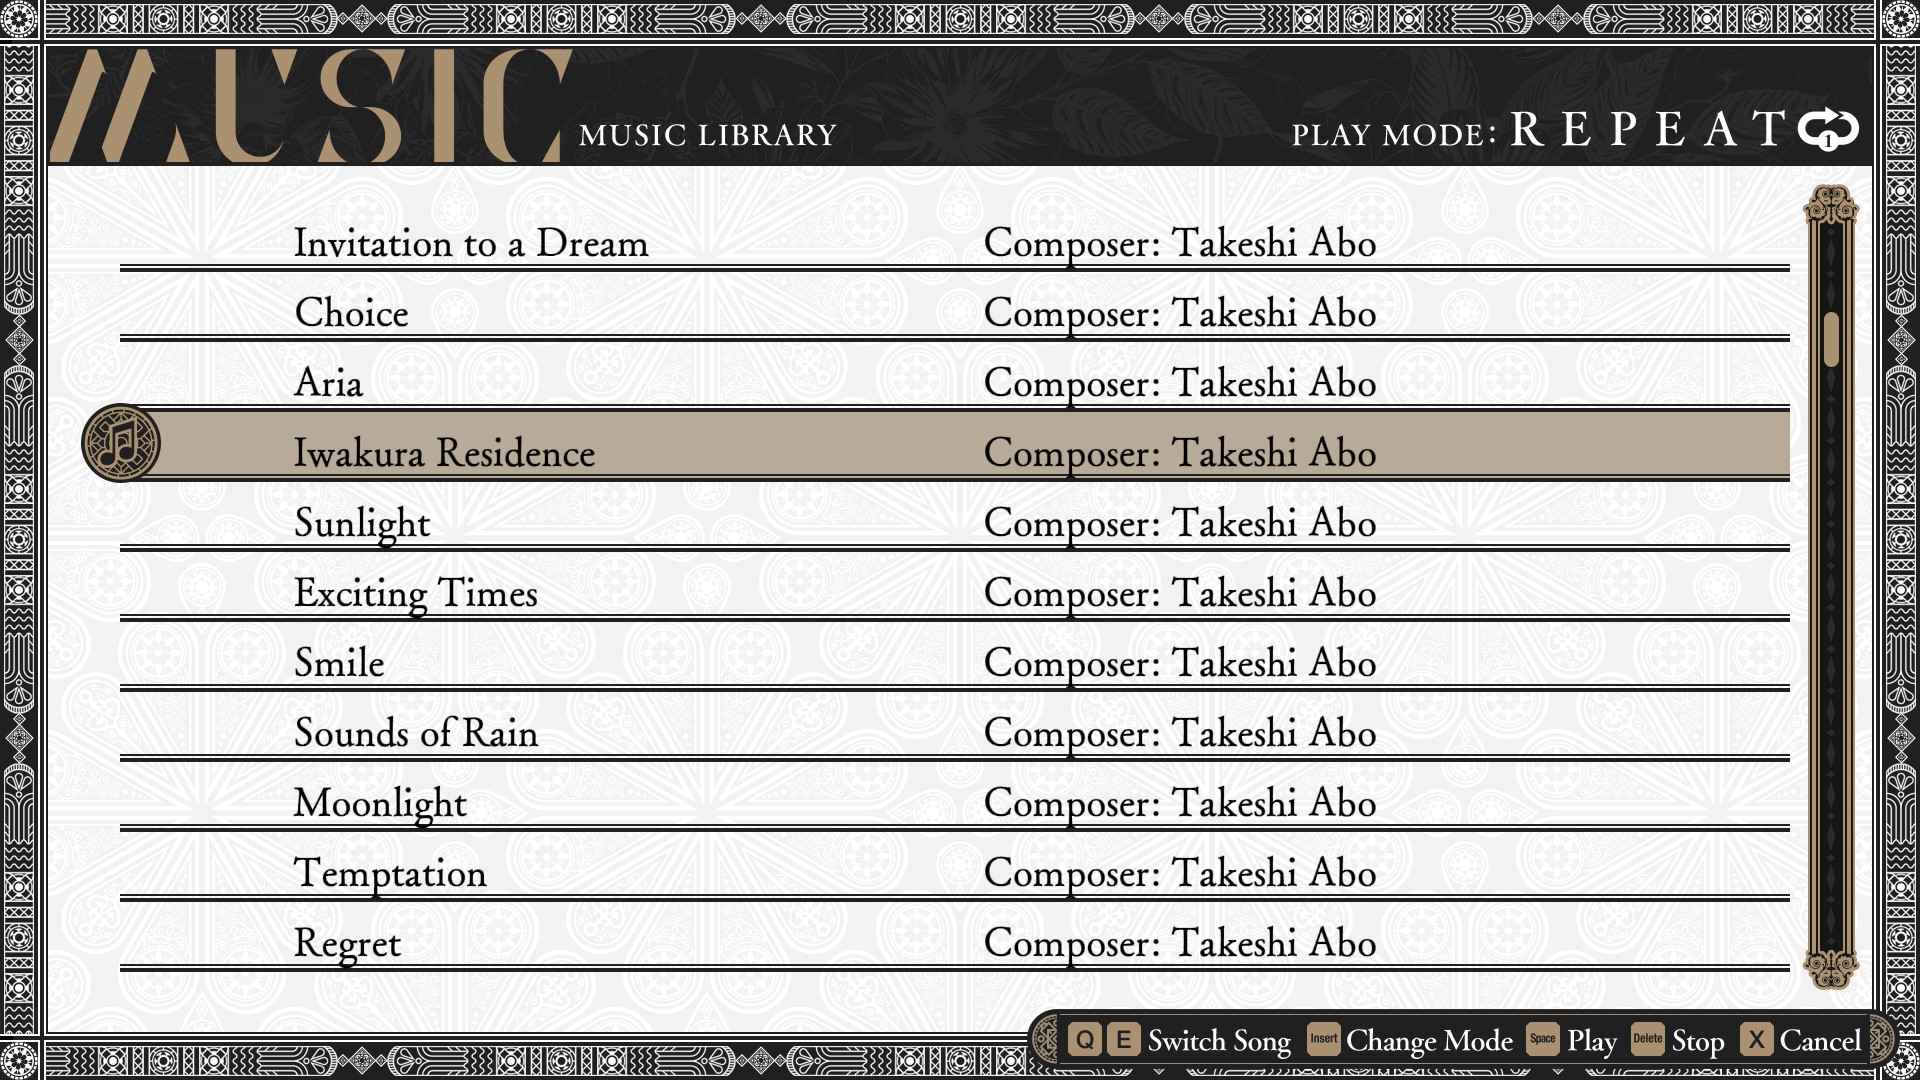The width and height of the screenshot is (1920, 1080).
Task: Click the scrollbar thumb handle
Action: click(1831, 340)
